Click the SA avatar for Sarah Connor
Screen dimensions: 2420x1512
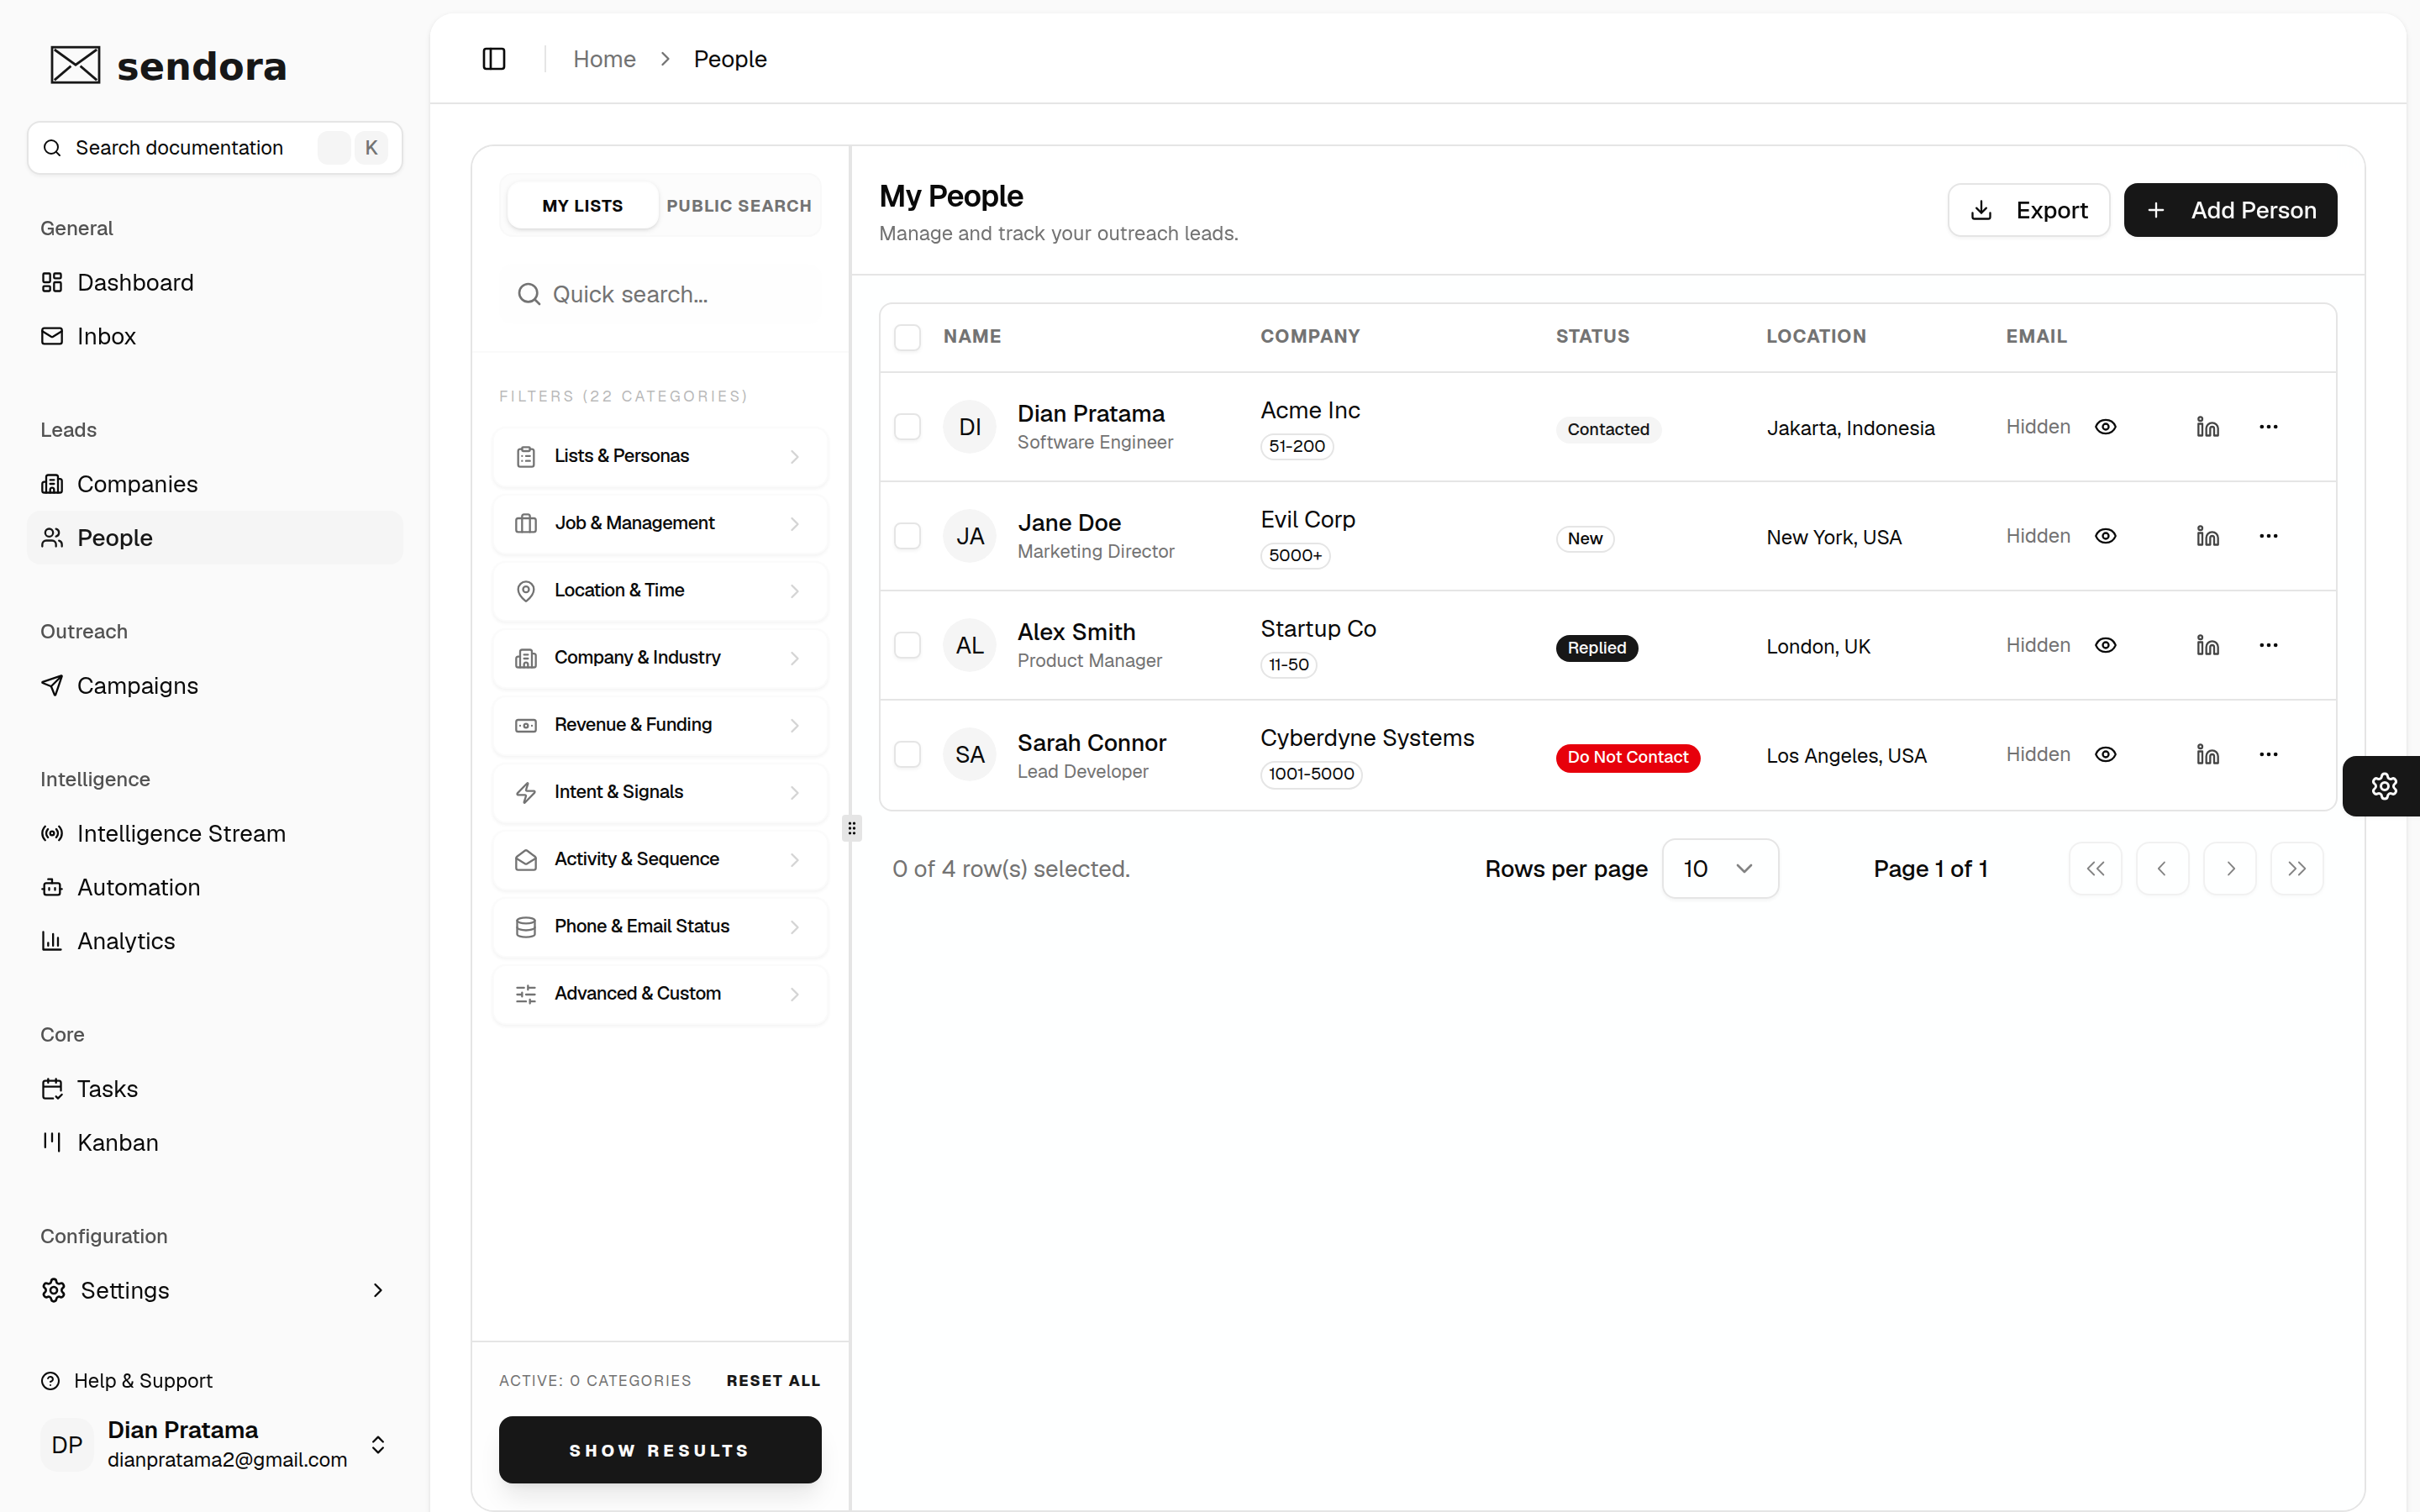click(969, 754)
